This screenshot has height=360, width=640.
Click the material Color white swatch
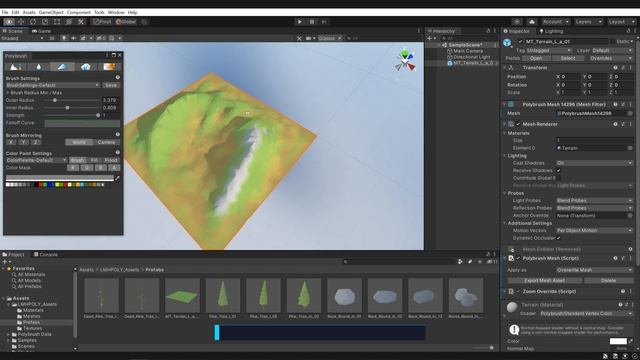pos(618,341)
